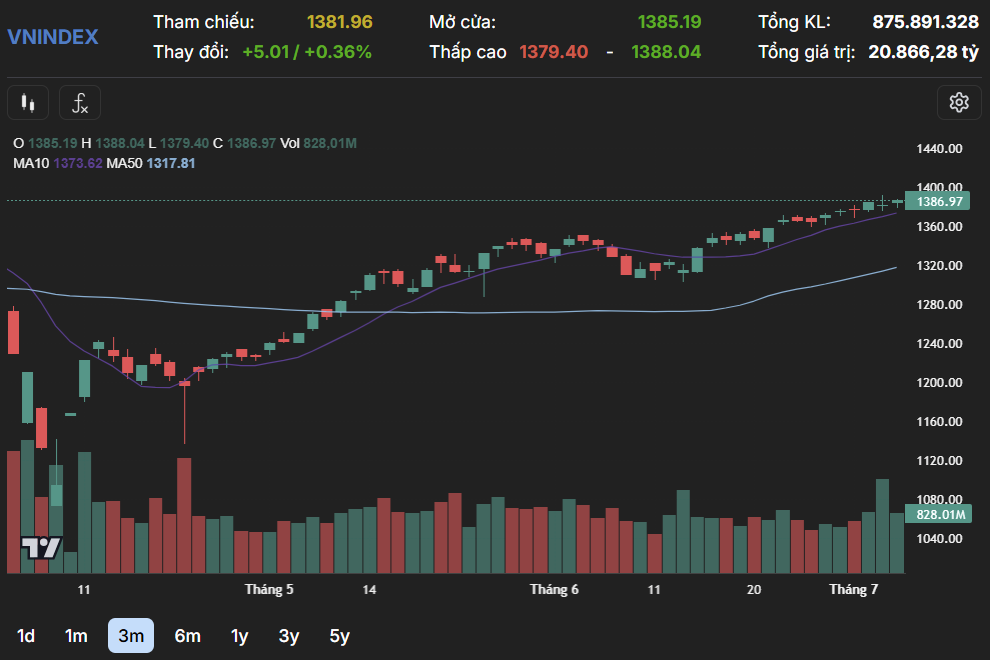Image resolution: width=990 pixels, height=660 pixels.
Task: Show the 1y time range
Action: (x=239, y=636)
